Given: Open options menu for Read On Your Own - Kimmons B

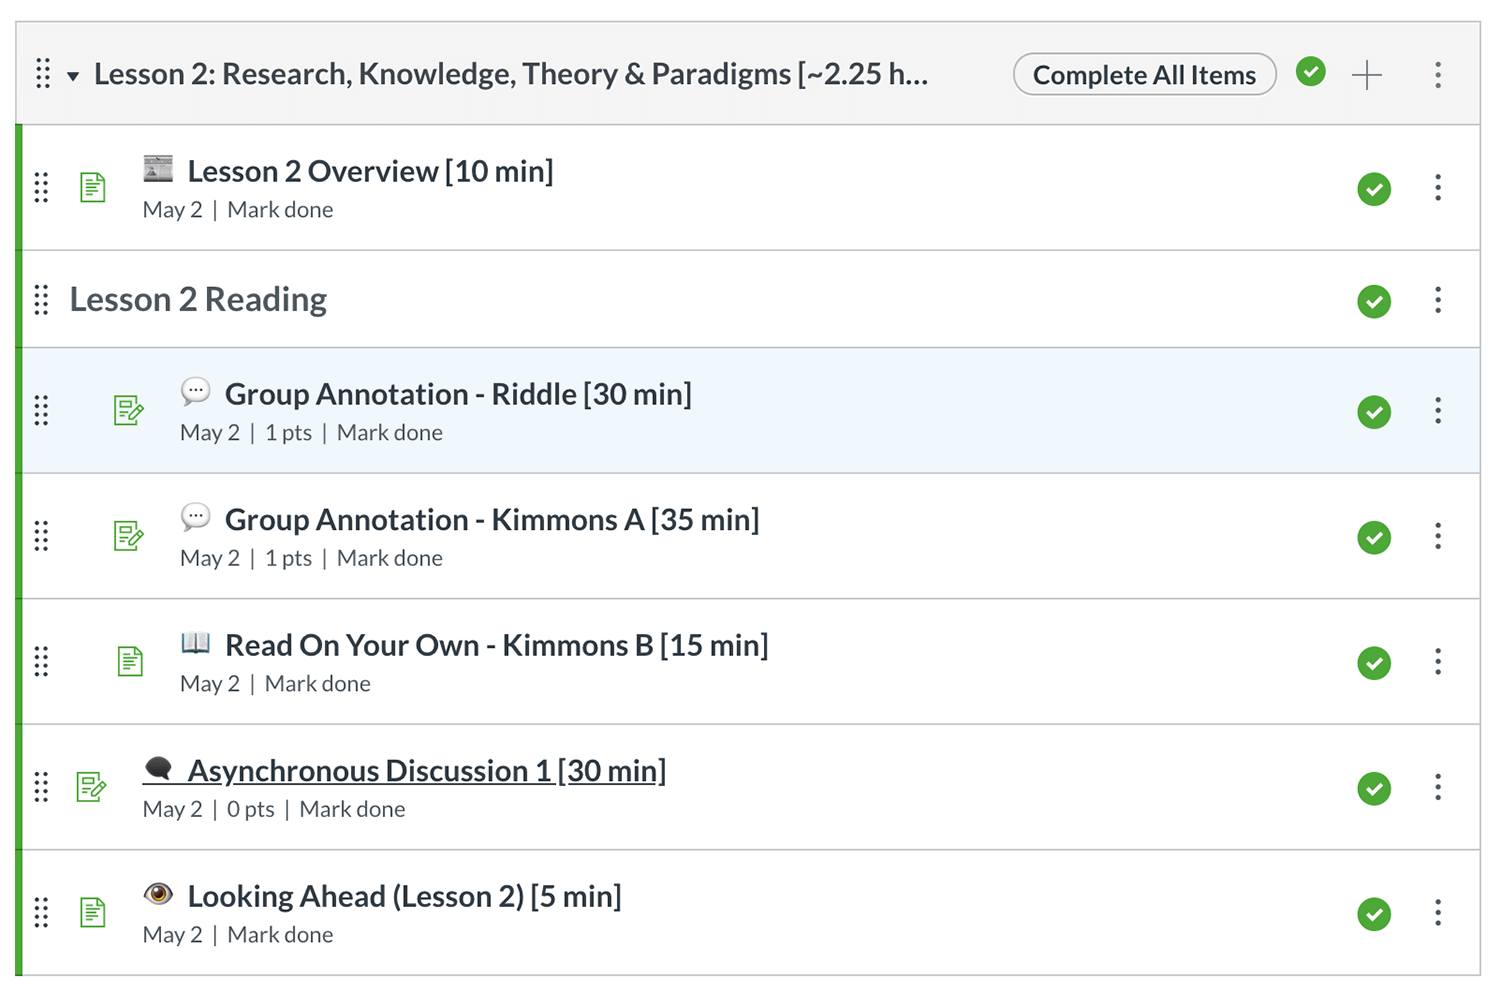Looking at the screenshot, I should click(1438, 662).
